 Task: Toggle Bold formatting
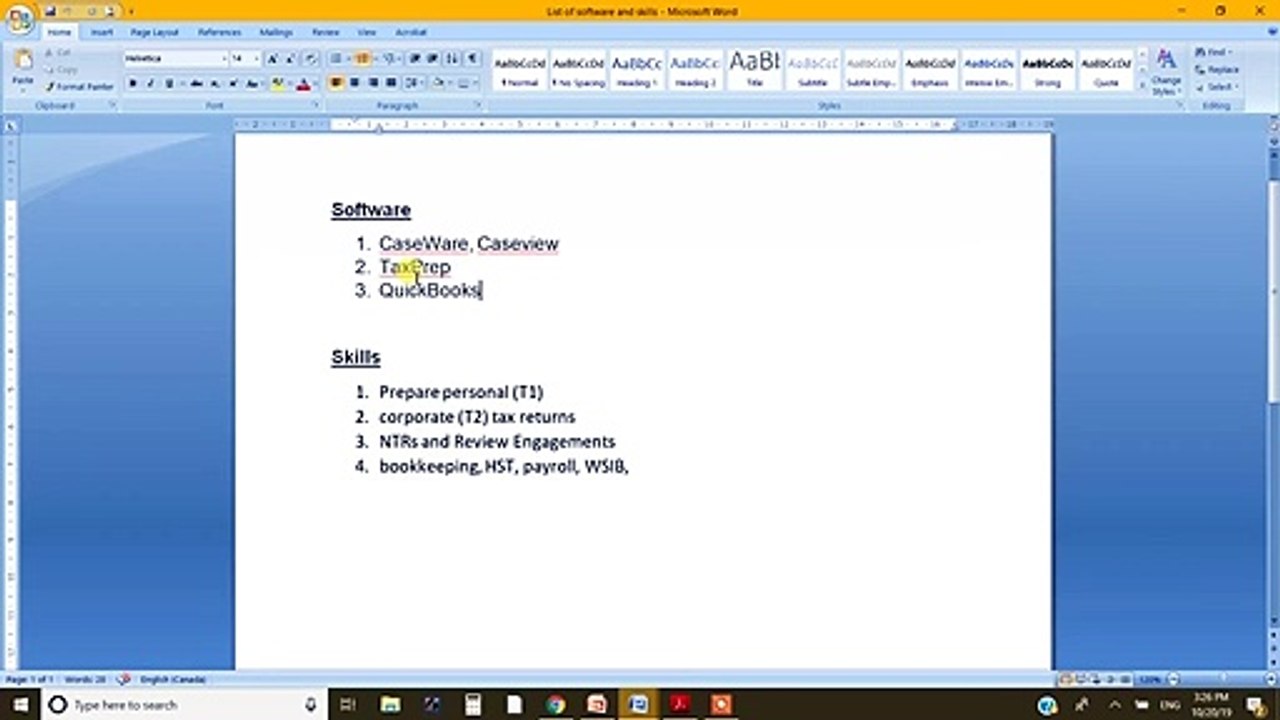(133, 84)
